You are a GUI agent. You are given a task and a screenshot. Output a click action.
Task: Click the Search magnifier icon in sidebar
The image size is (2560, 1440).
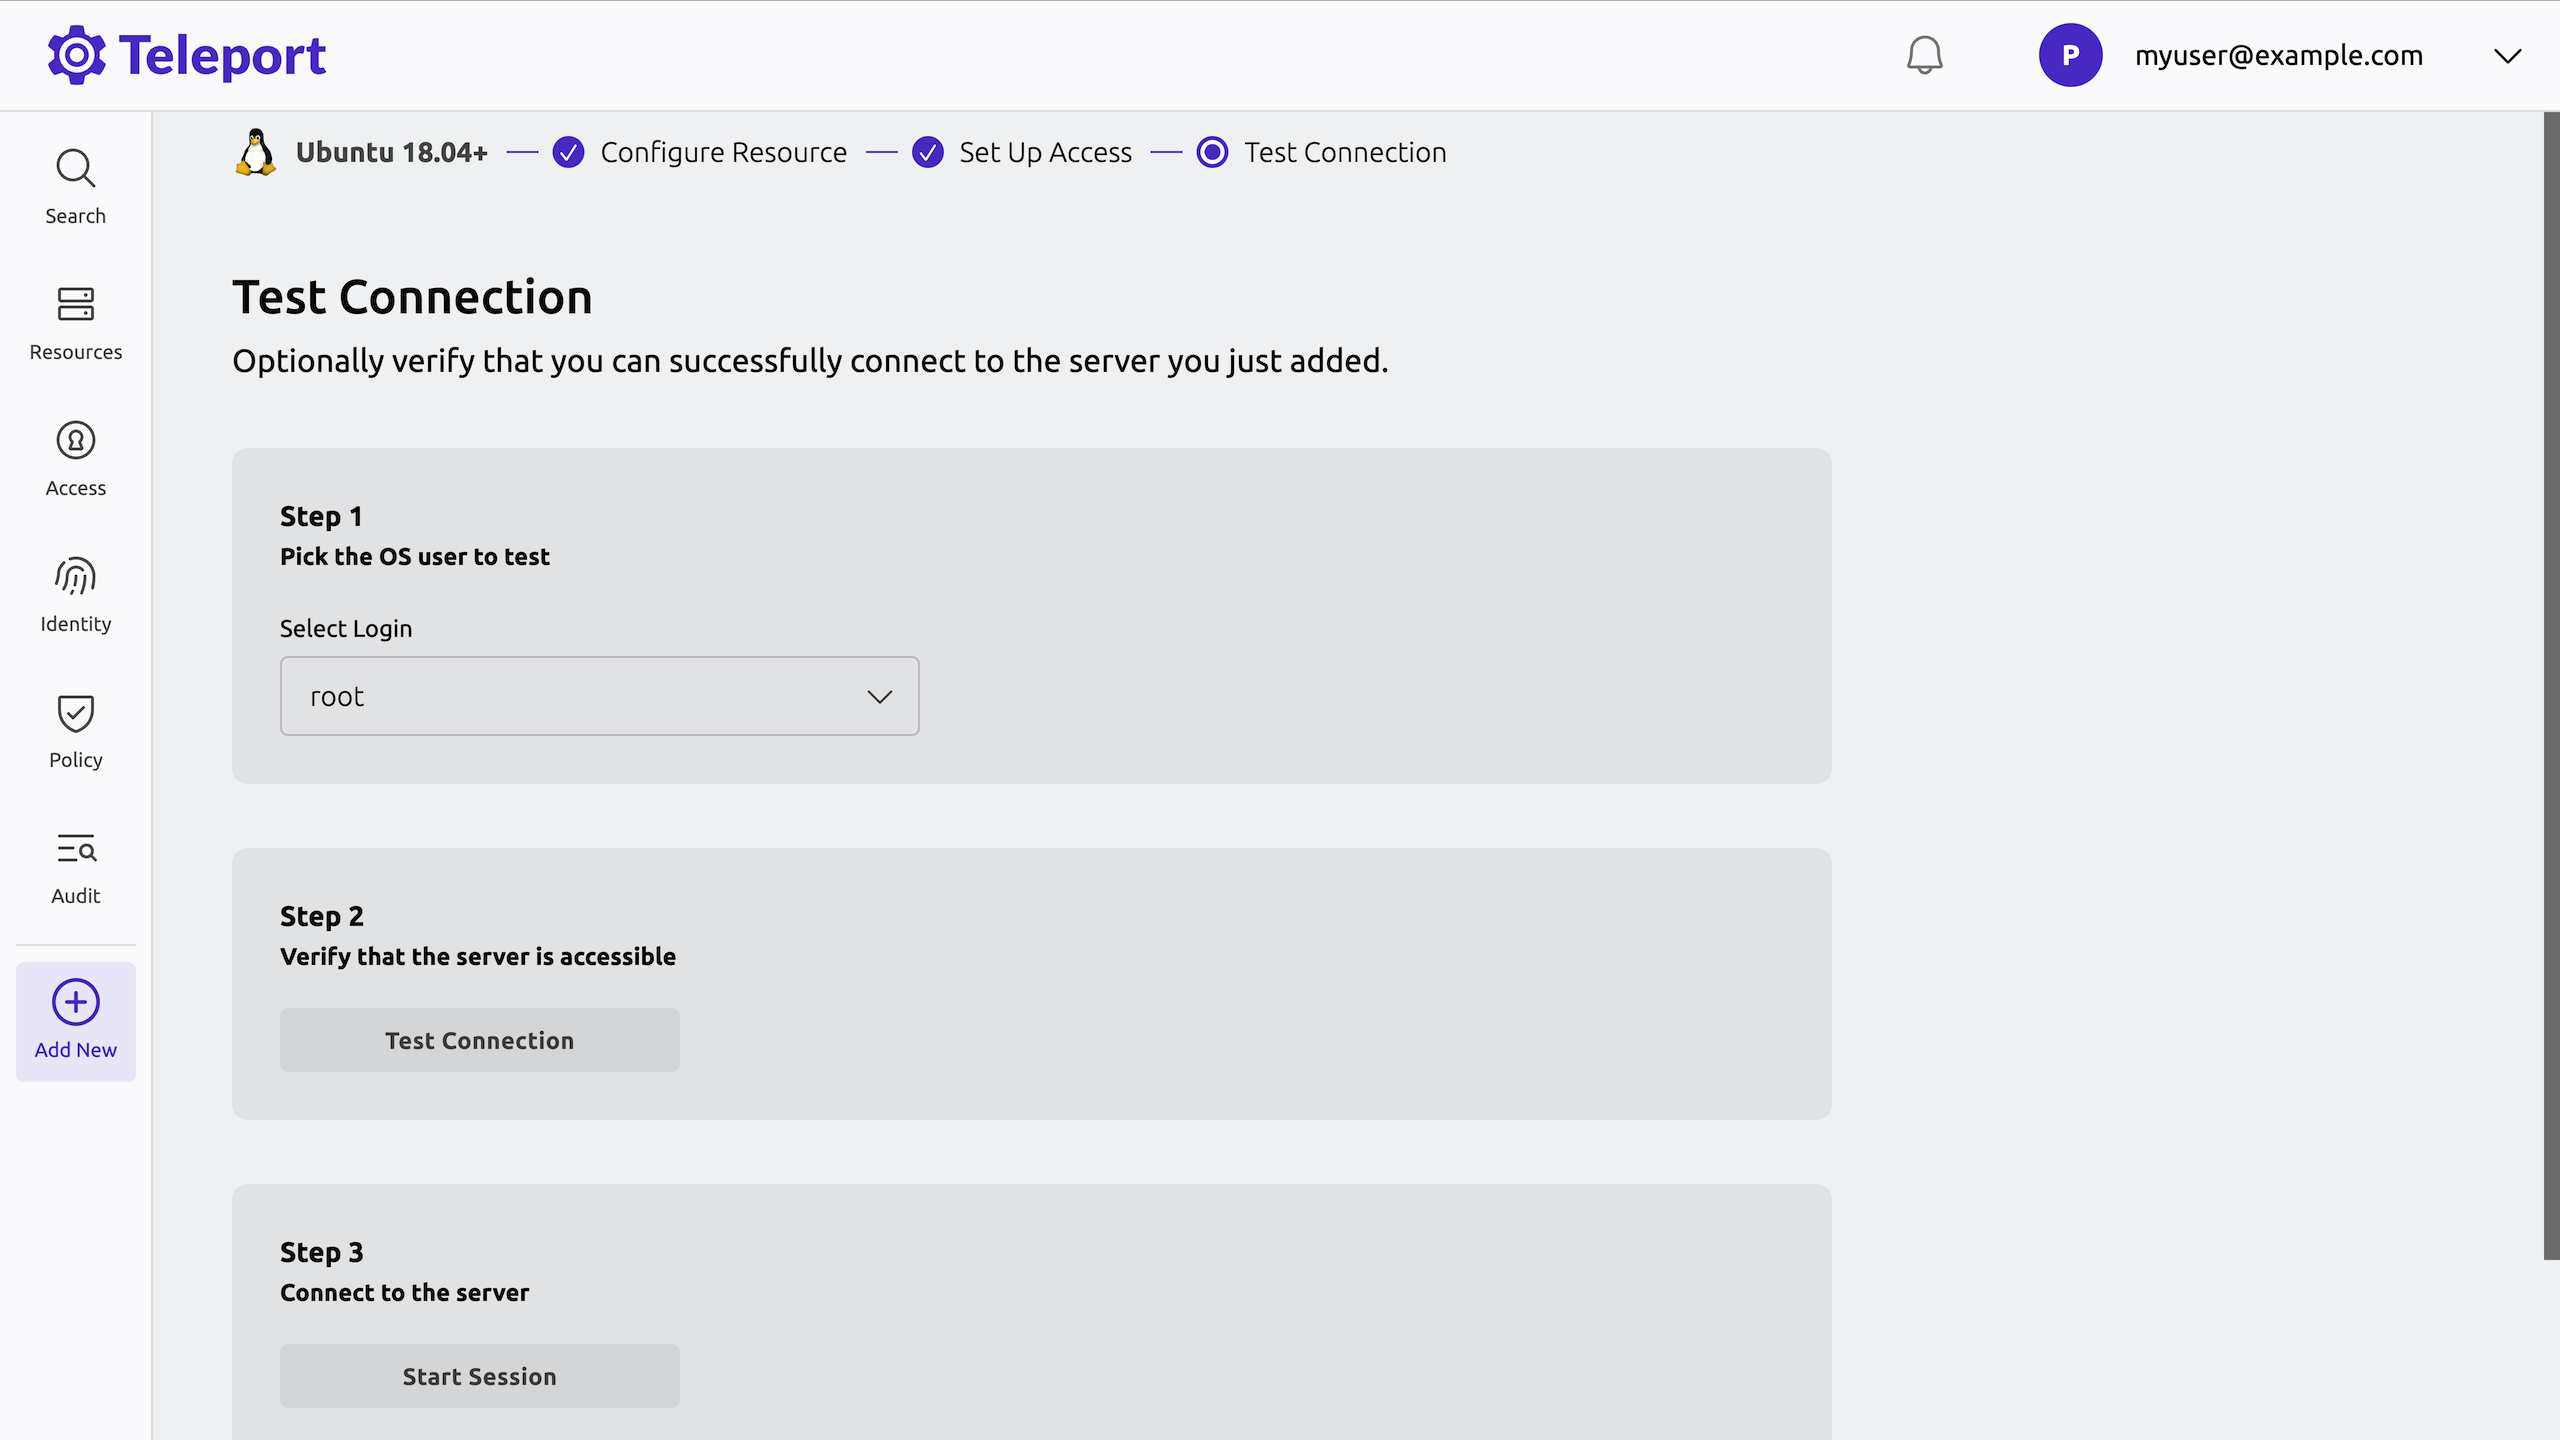(76, 169)
